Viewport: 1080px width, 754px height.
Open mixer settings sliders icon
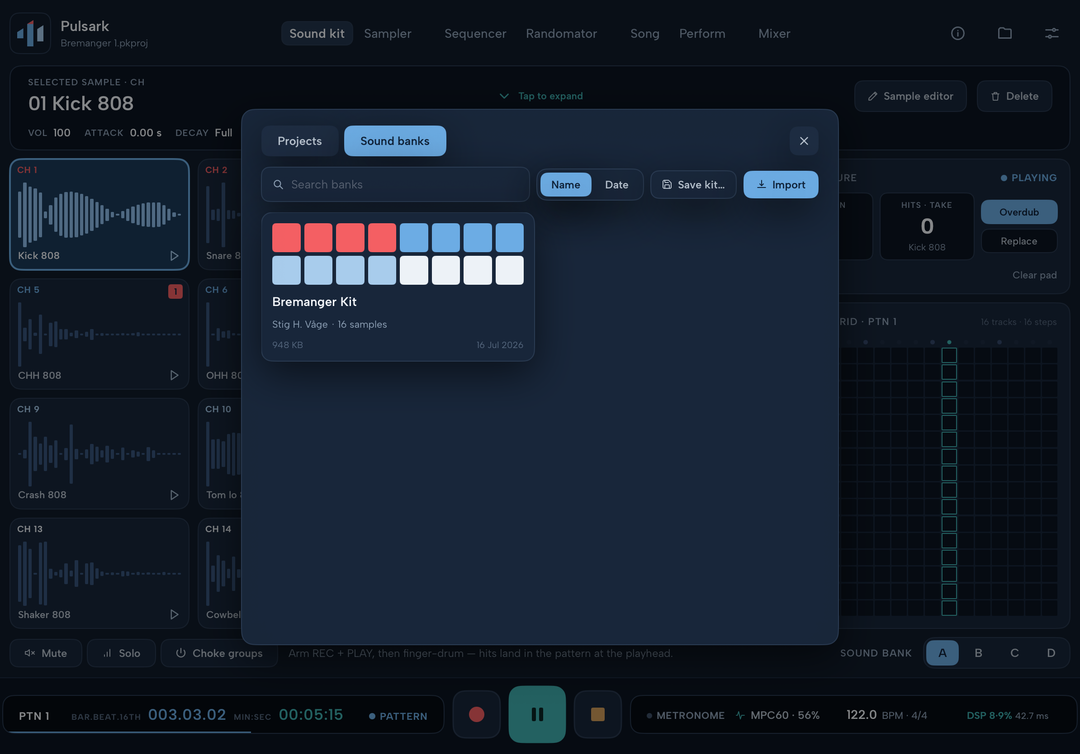pos(1052,33)
